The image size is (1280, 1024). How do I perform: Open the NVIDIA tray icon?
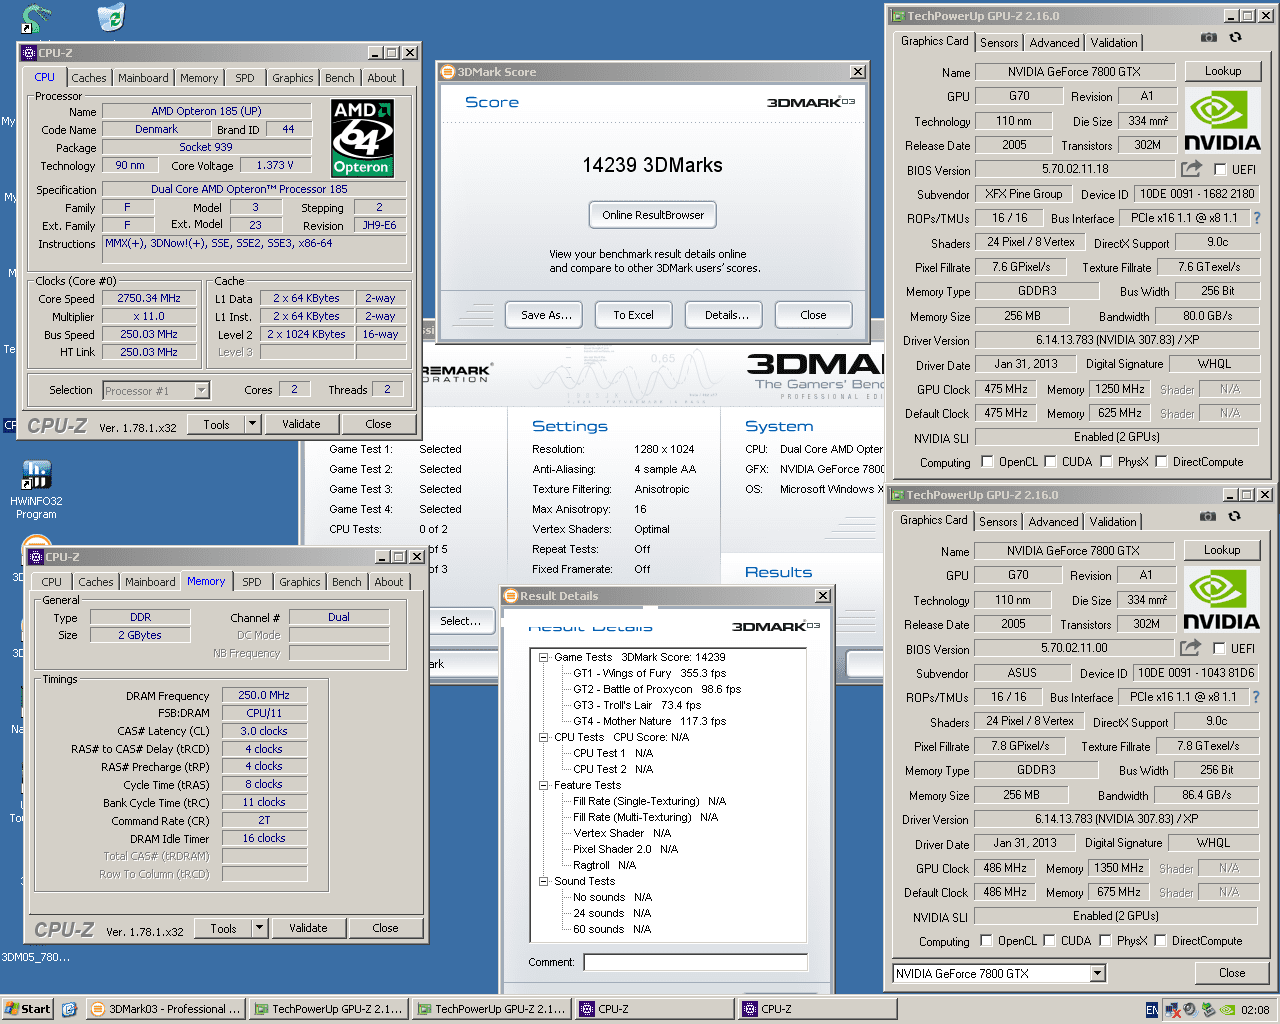click(x=1226, y=1010)
